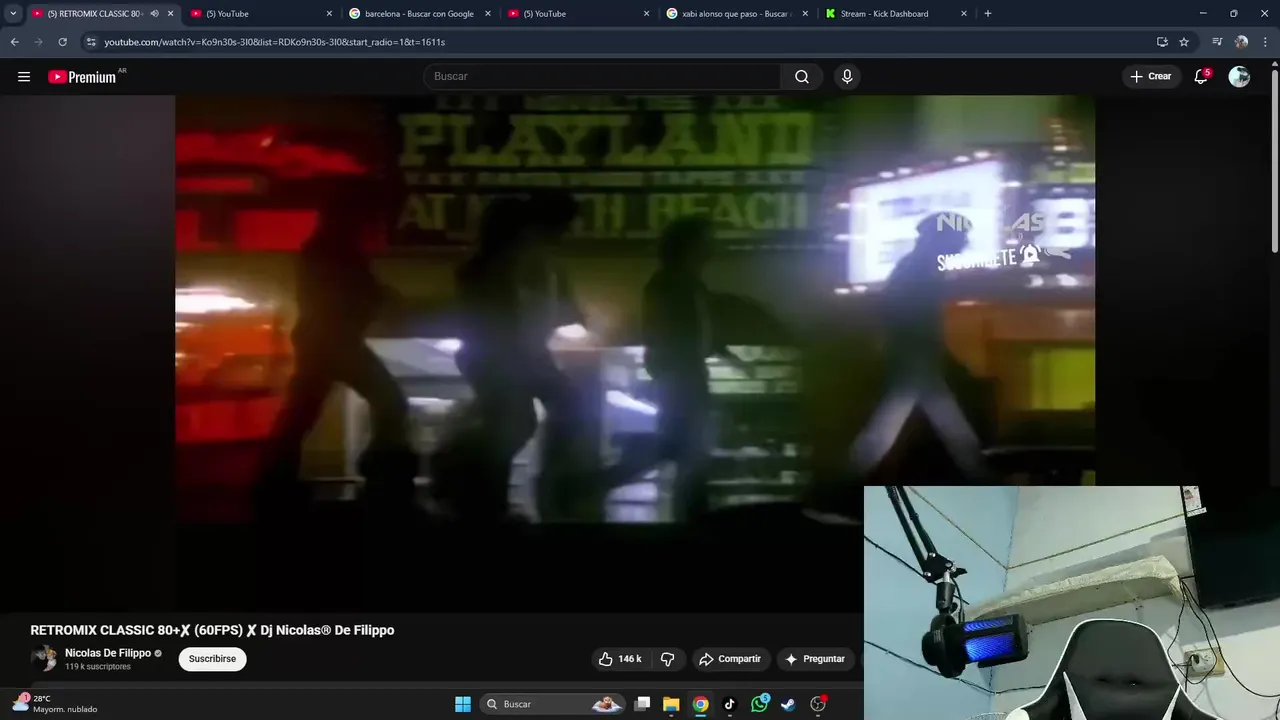Start voice search with microphone icon
The width and height of the screenshot is (1280, 720).
847,77
